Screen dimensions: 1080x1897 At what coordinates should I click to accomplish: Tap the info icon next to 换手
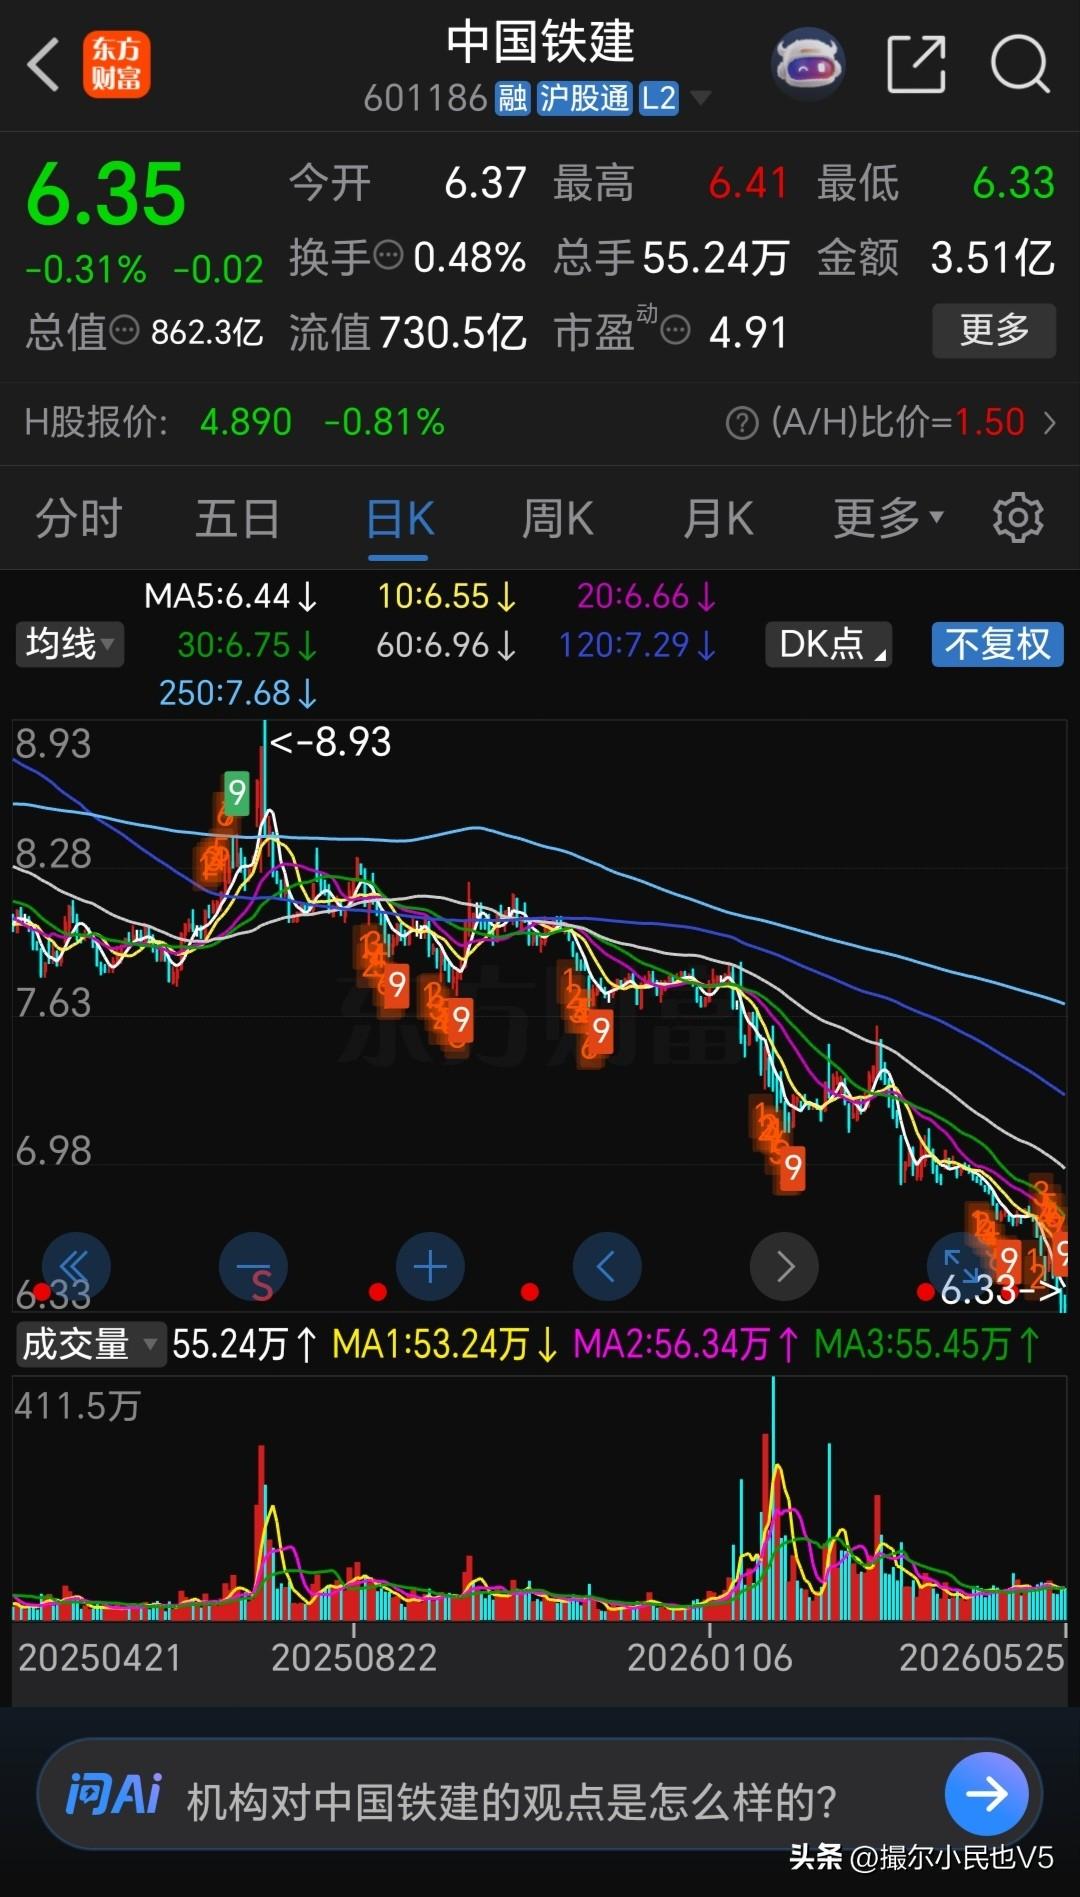tap(388, 256)
